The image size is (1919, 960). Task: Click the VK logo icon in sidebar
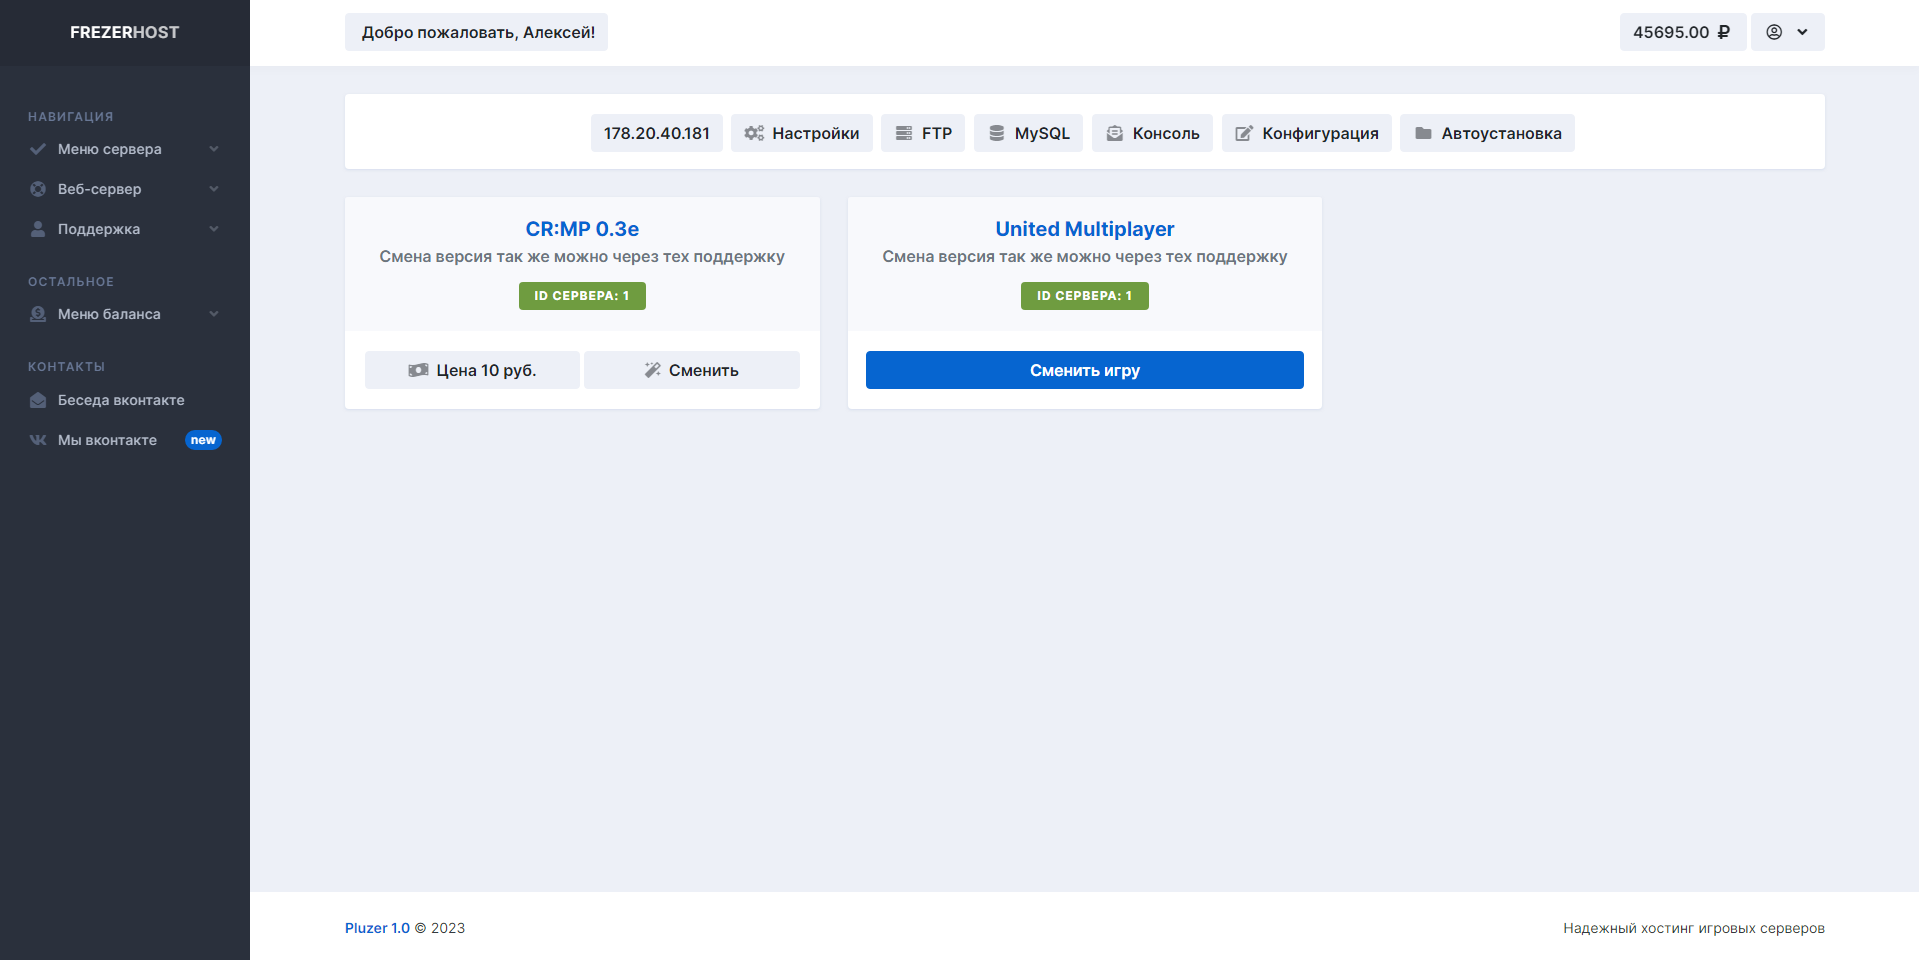click(38, 440)
